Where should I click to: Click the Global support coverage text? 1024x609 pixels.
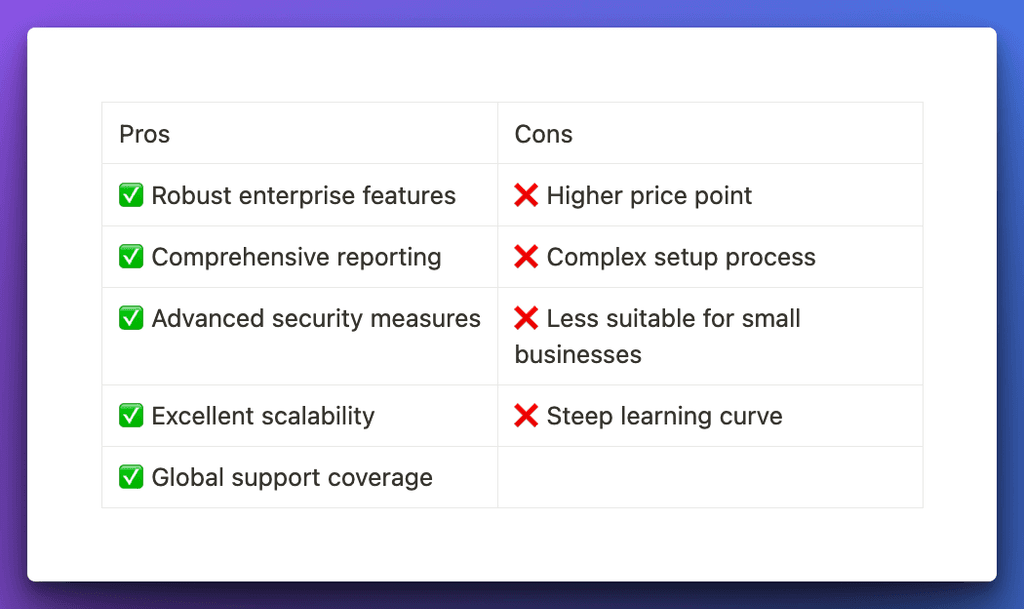[292, 478]
